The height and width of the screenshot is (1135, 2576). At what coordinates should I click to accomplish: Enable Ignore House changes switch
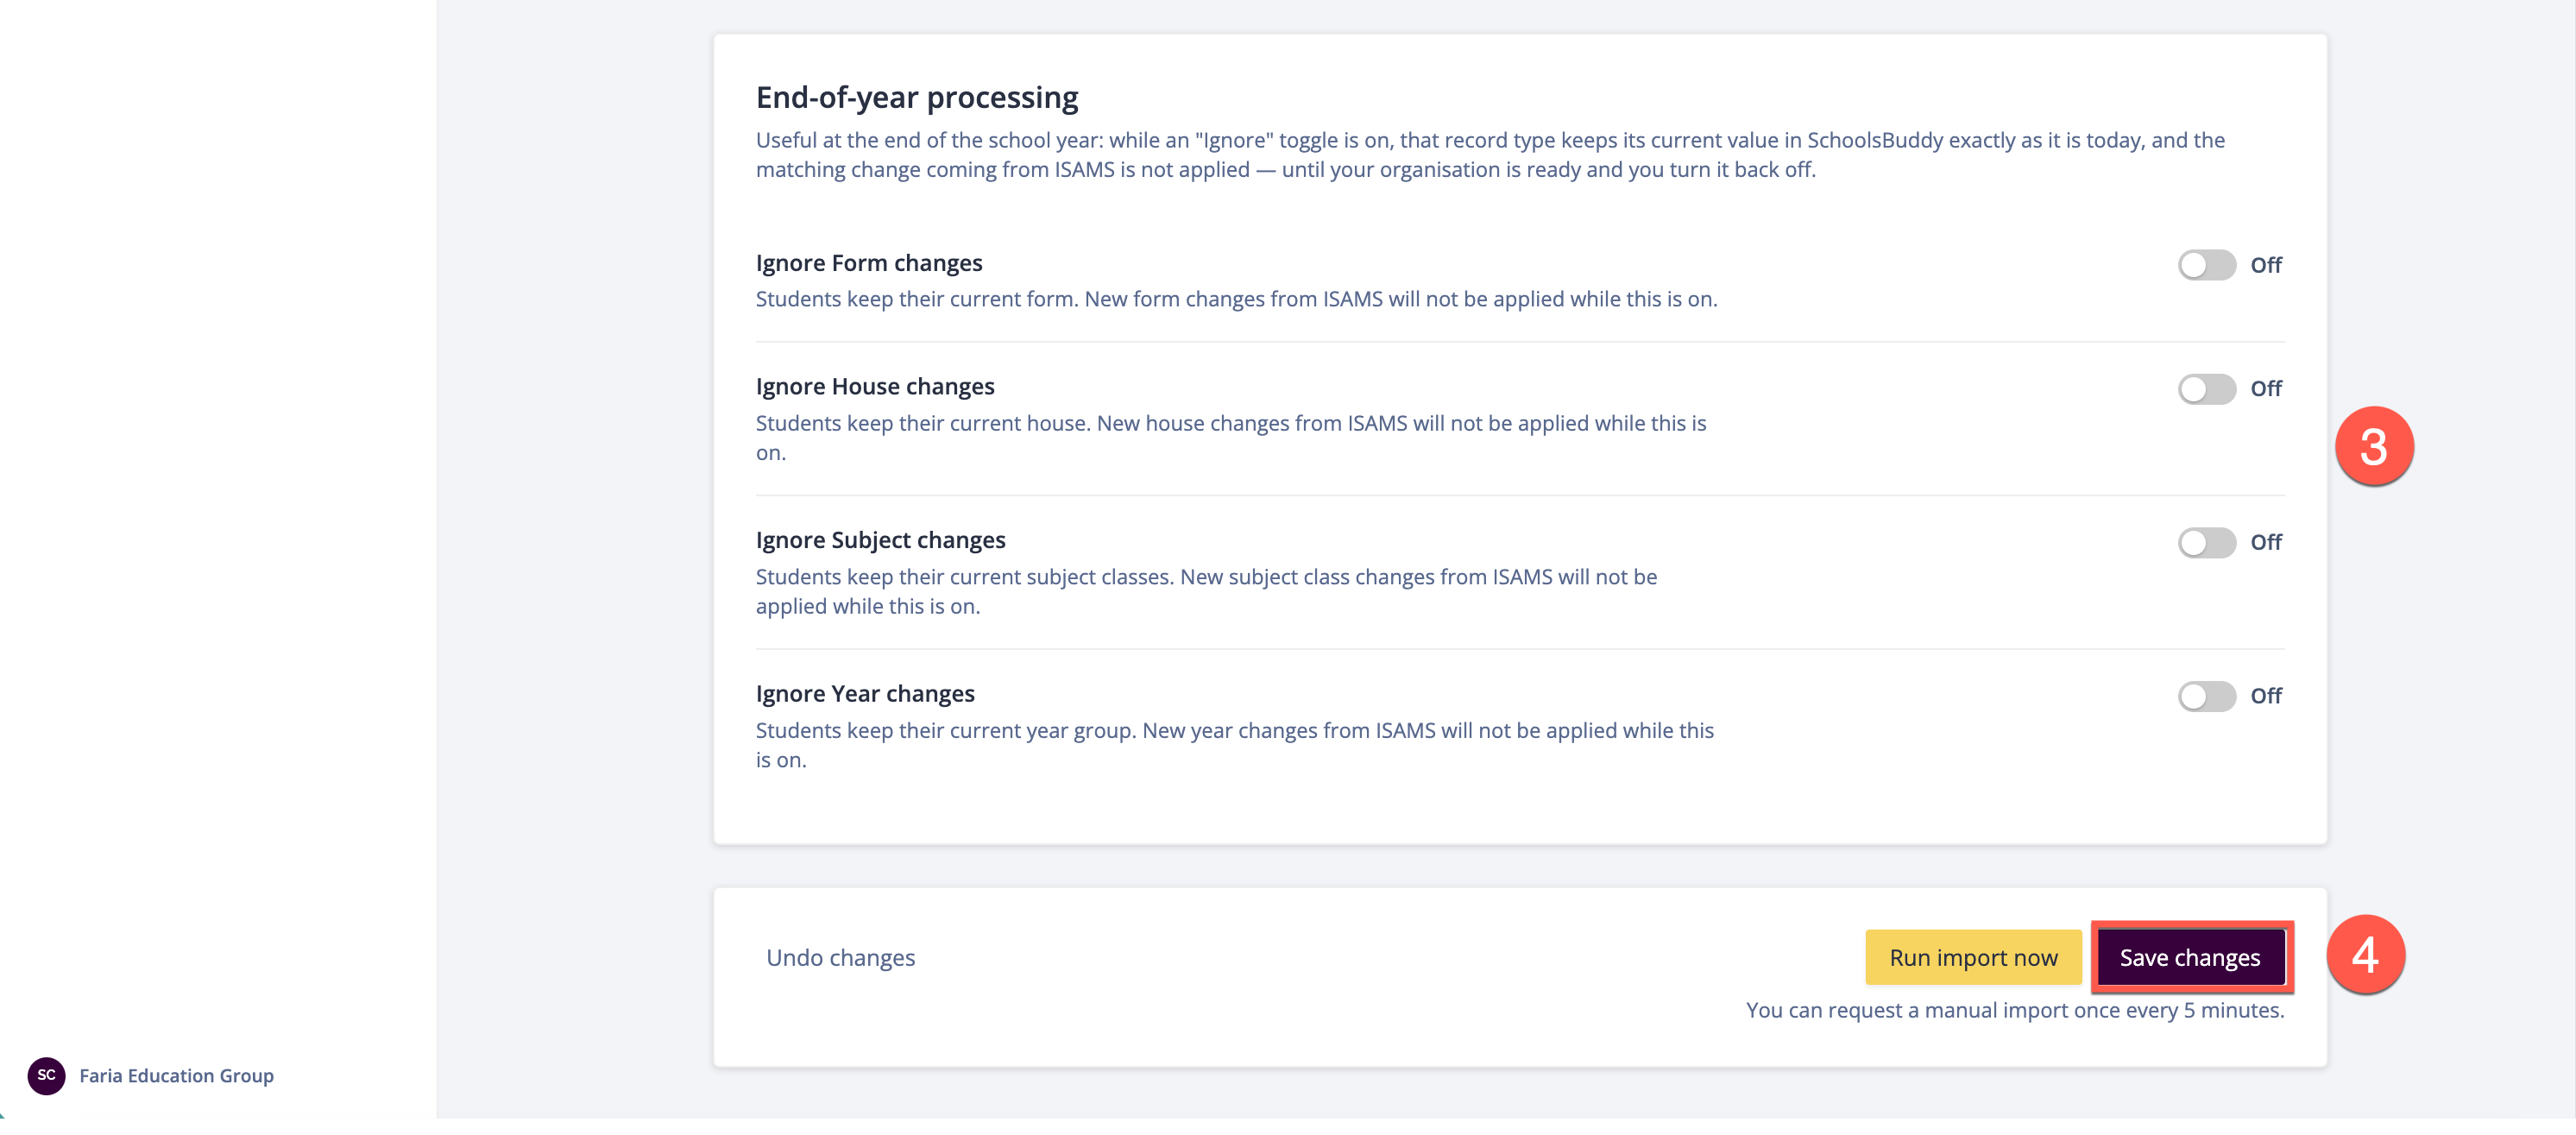pyautogui.click(x=2206, y=389)
